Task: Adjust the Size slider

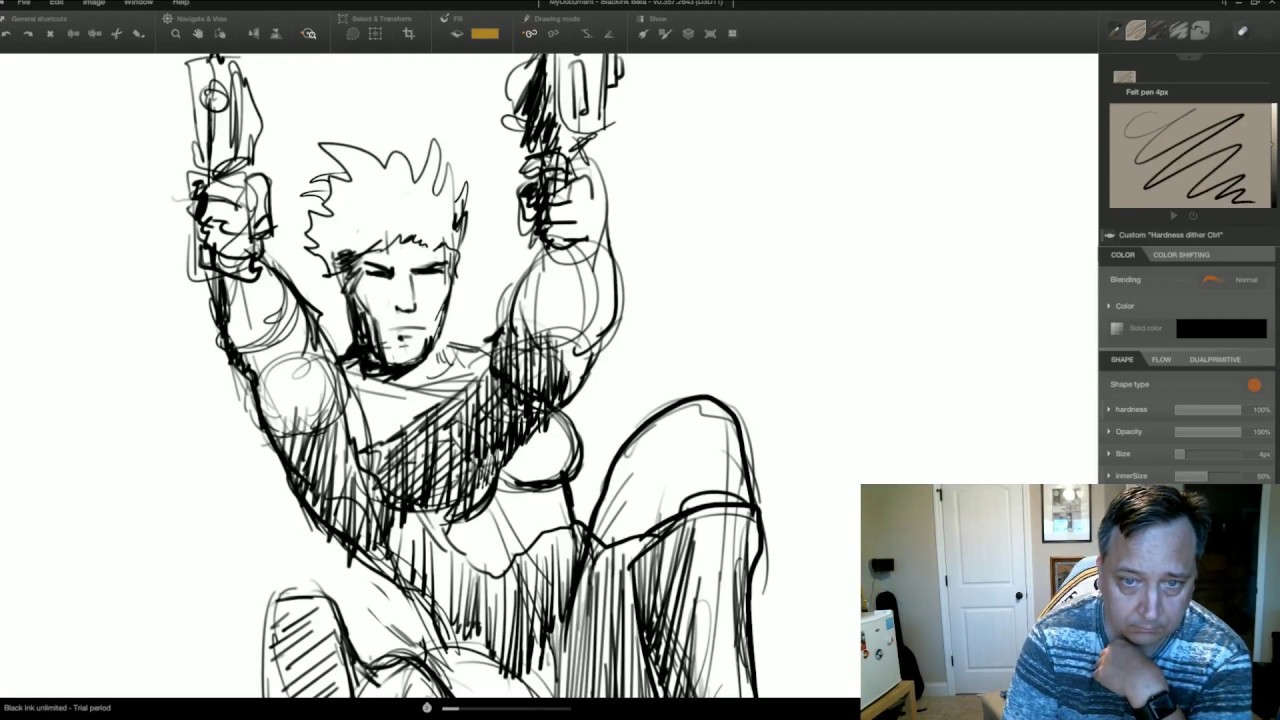Action: click(x=1208, y=454)
